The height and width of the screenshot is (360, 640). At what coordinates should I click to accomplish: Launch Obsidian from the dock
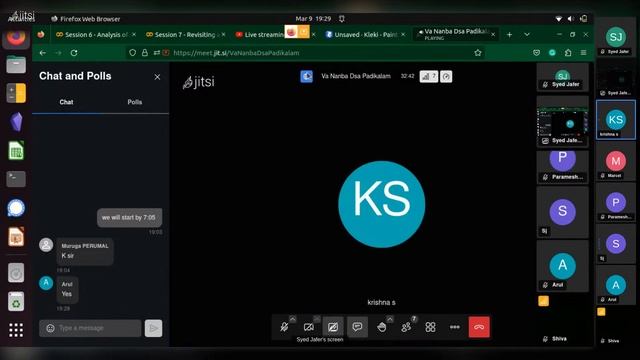click(16, 122)
